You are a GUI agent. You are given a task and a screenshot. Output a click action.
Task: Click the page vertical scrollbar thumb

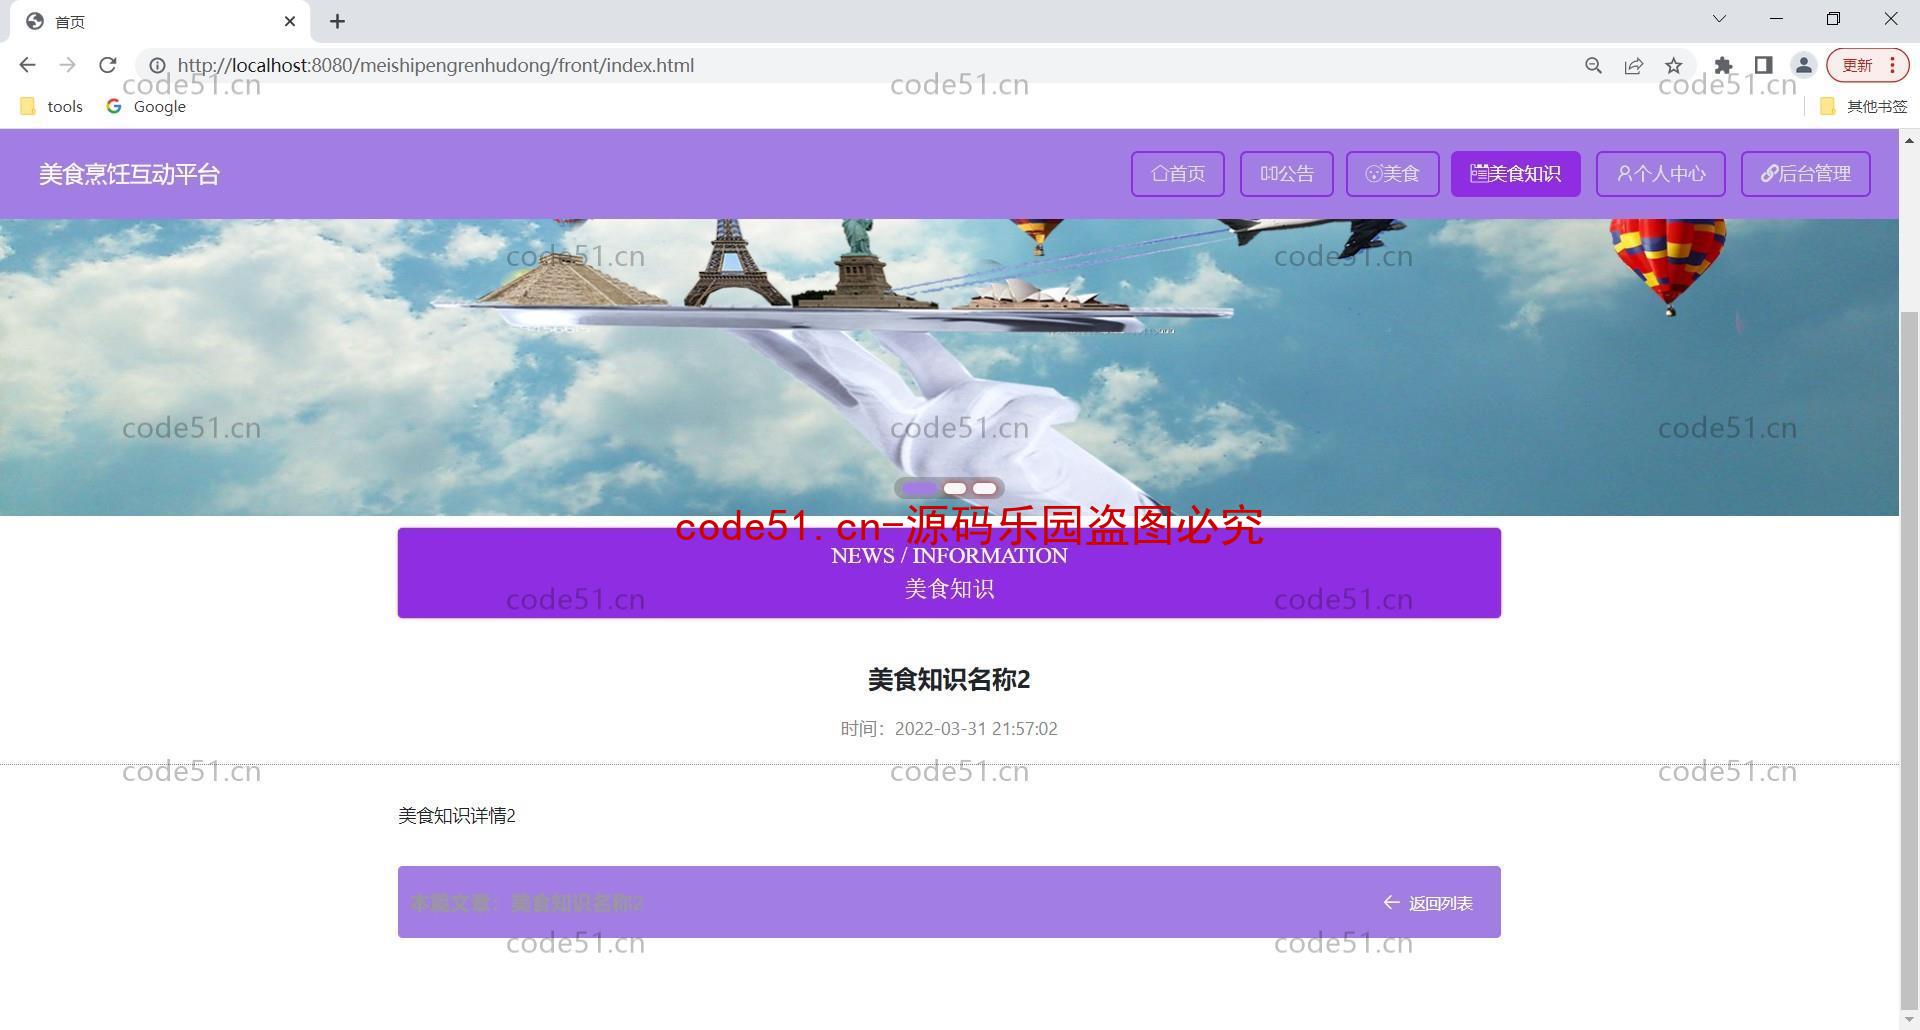(1909, 660)
